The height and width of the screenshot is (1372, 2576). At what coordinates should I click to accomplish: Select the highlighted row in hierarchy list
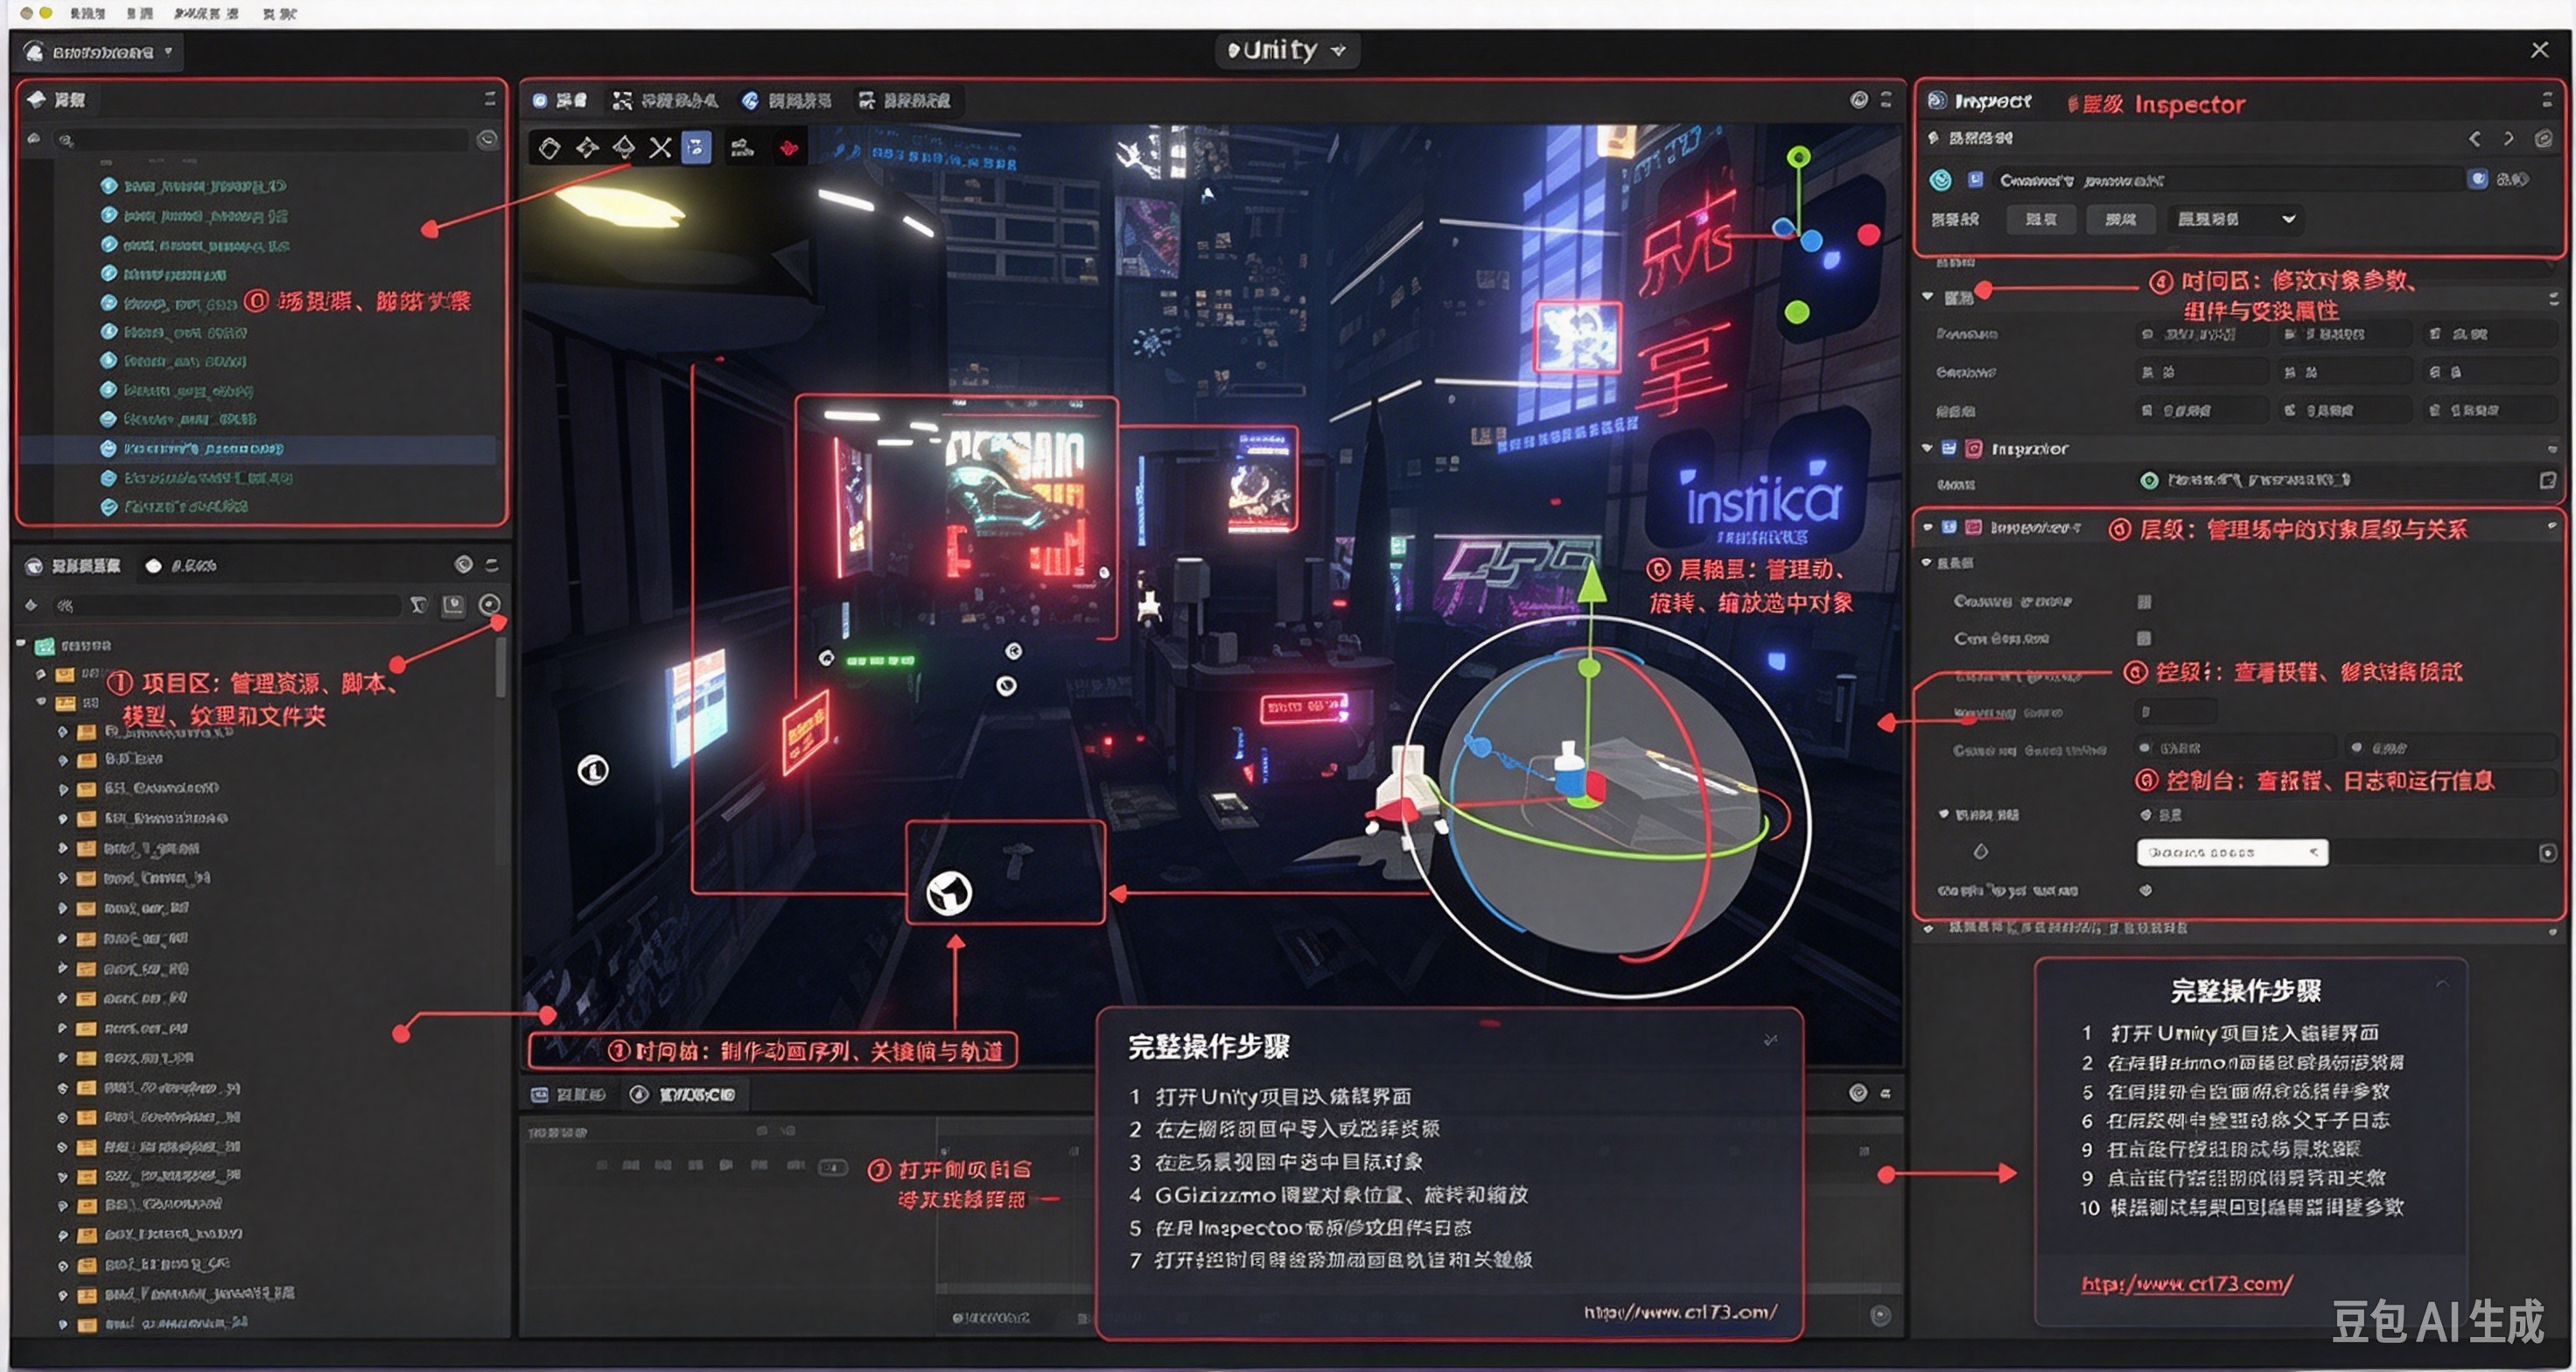pos(258,449)
